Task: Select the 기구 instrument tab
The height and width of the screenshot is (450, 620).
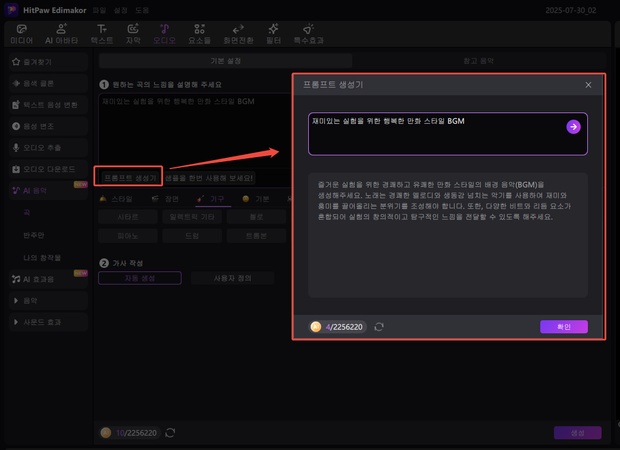Action: coord(212,199)
